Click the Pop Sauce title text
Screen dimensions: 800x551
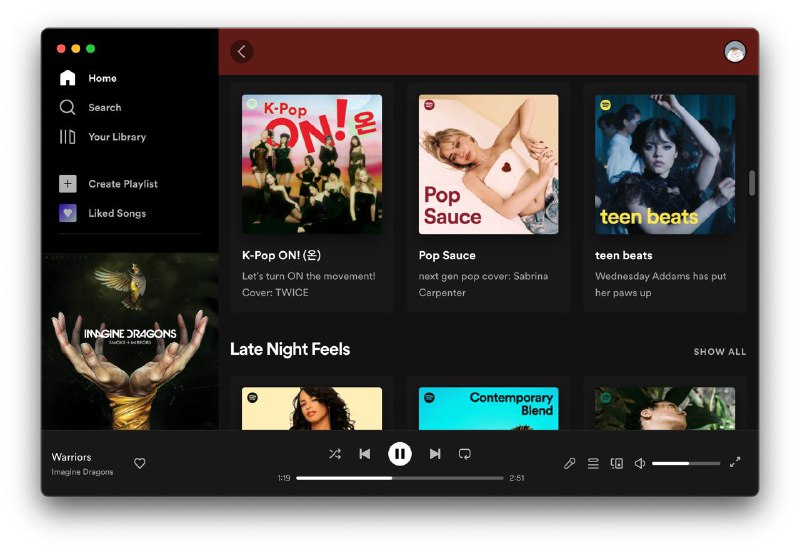(447, 255)
